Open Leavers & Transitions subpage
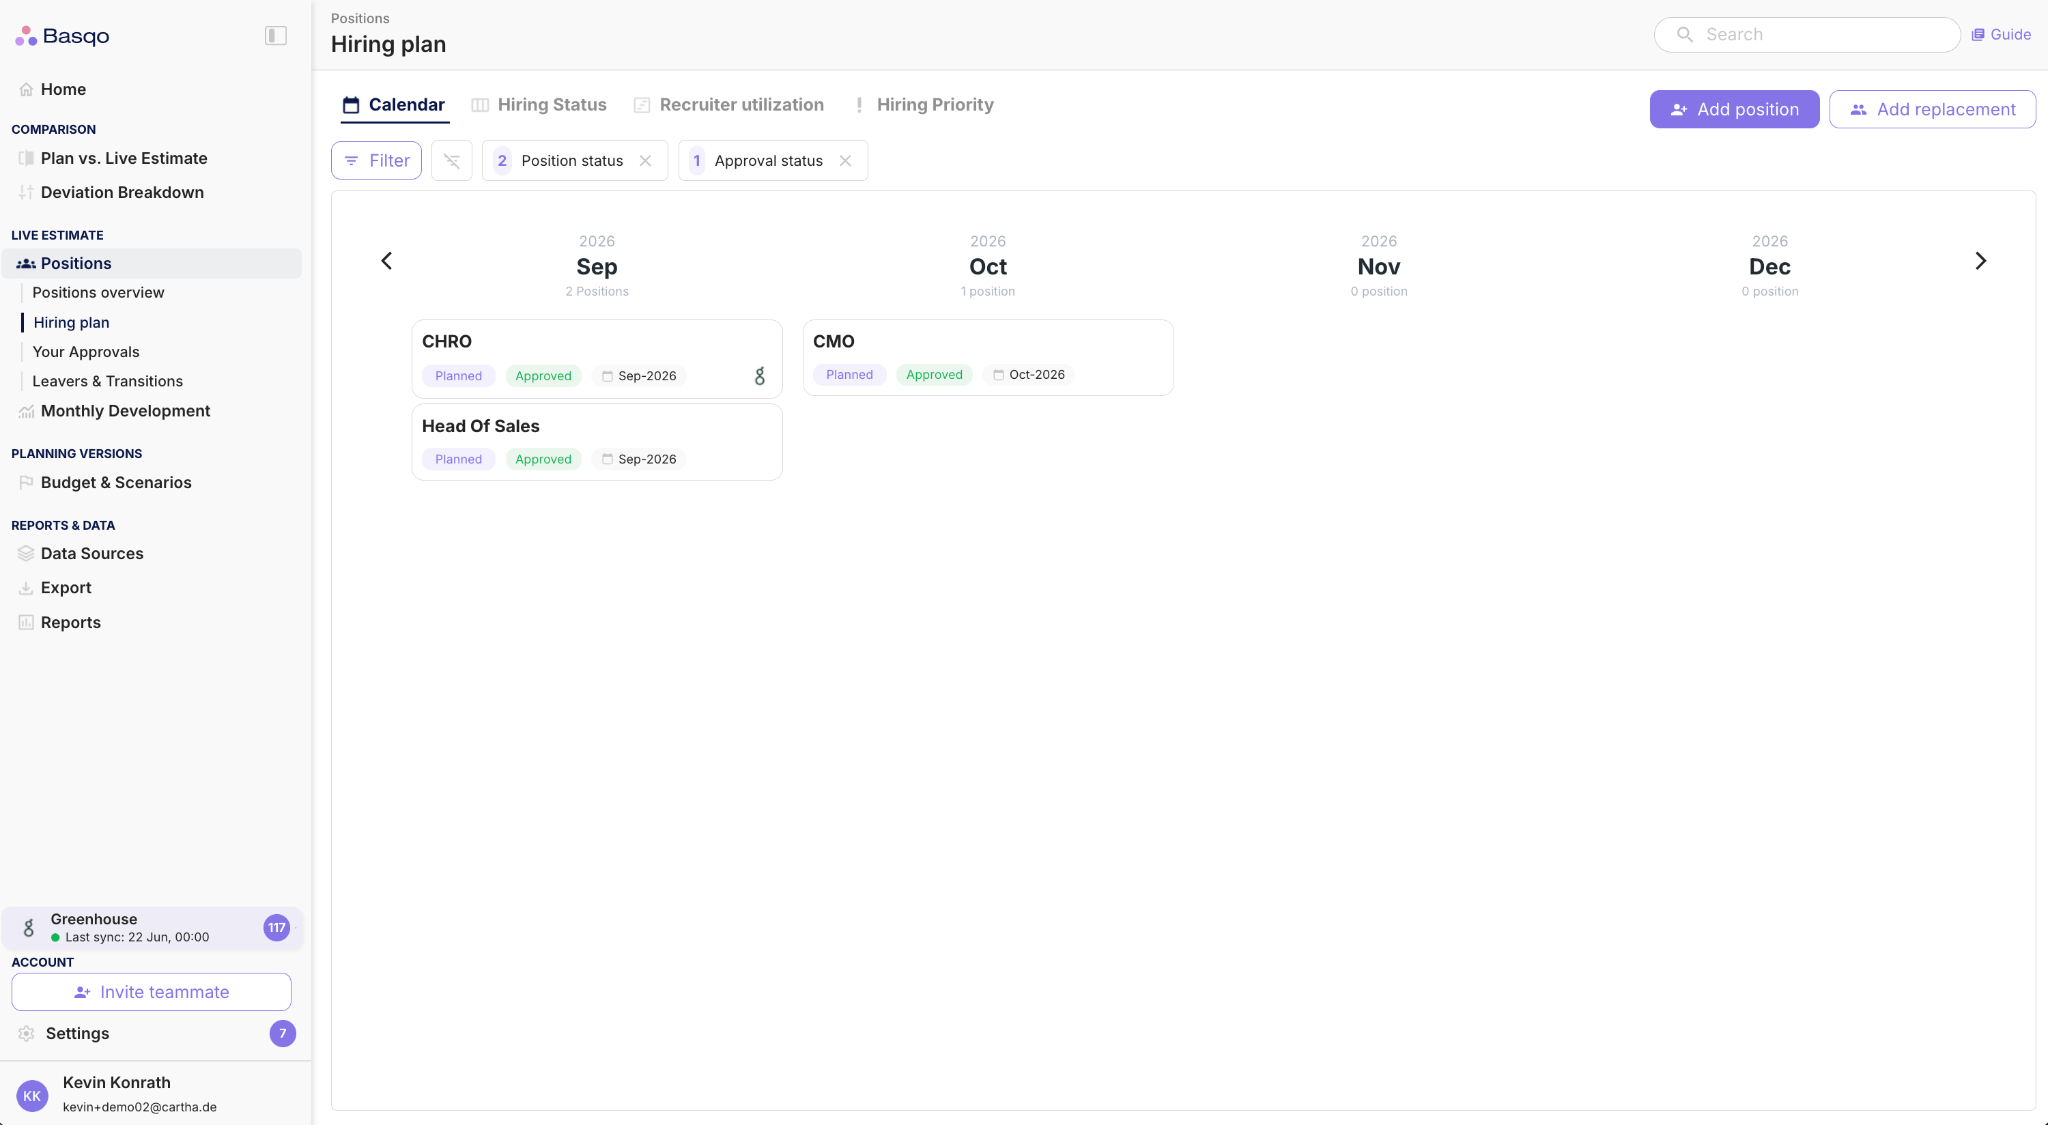The image size is (2048, 1125). [107, 381]
